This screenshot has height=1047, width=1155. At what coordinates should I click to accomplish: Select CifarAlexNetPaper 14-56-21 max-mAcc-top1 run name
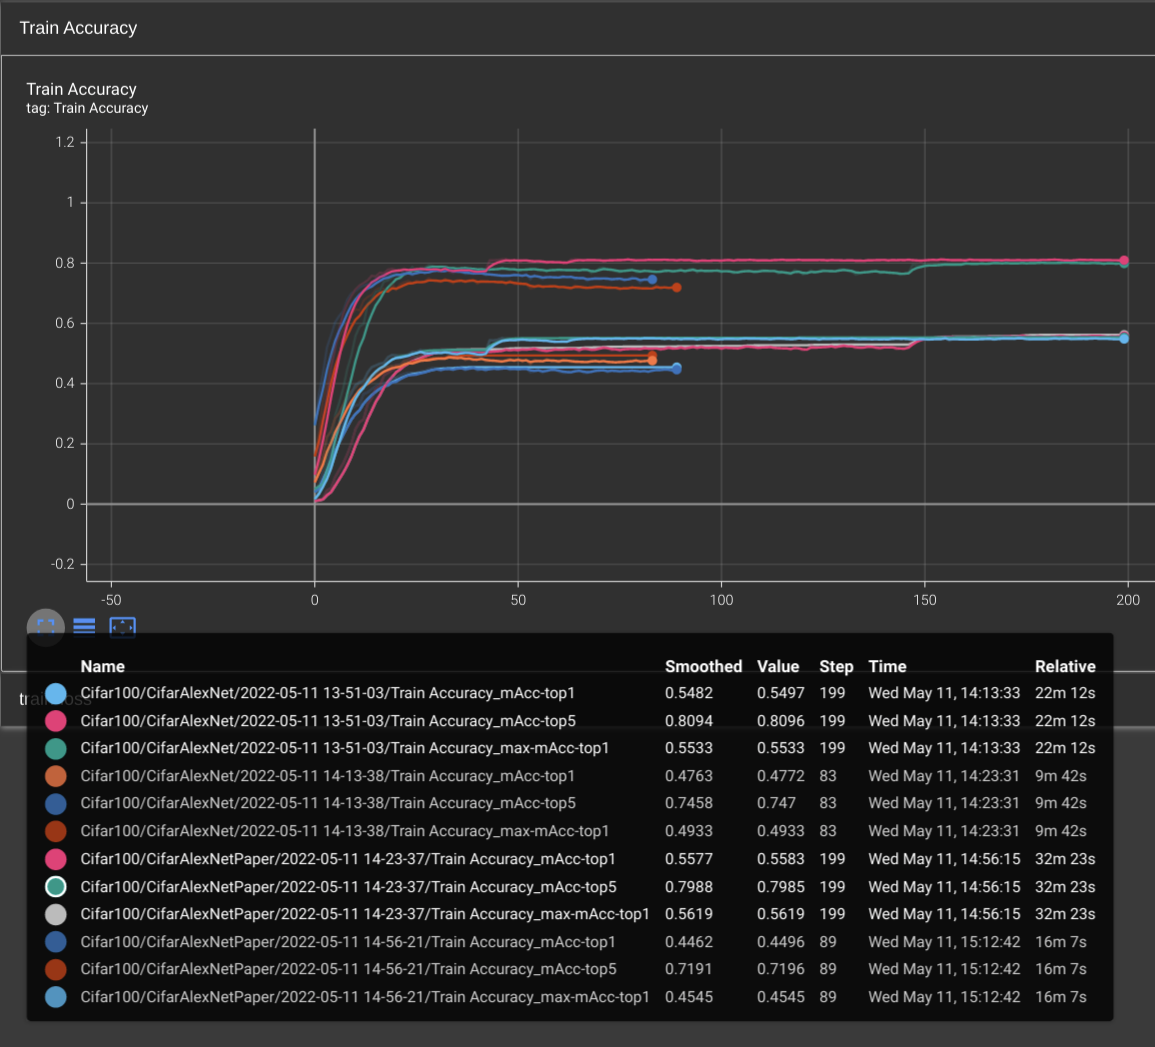364,997
